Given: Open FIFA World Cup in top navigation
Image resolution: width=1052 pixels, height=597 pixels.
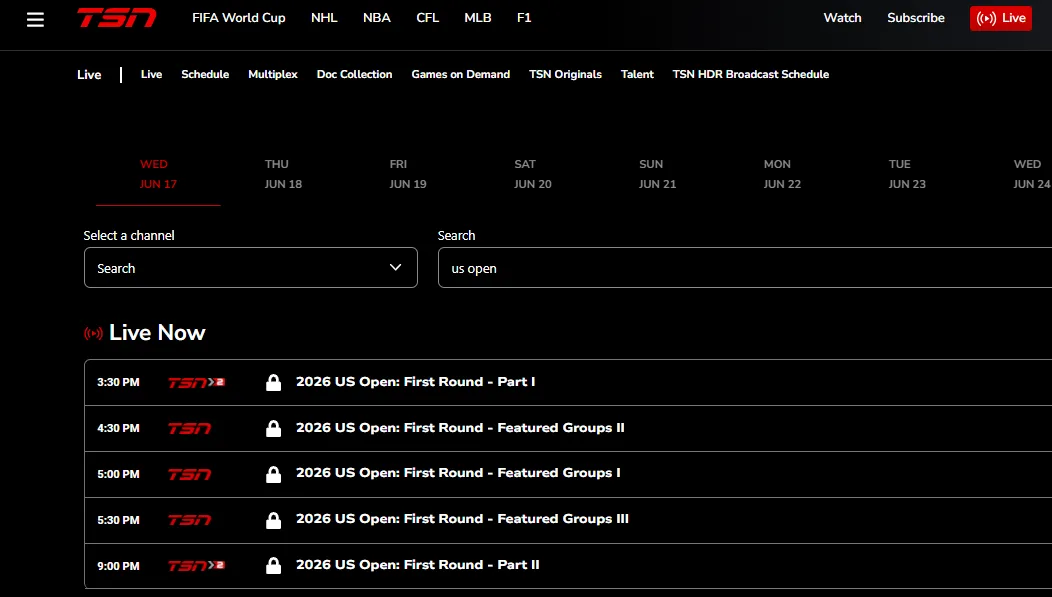Looking at the screenshot, I should (x=239, y=18).
